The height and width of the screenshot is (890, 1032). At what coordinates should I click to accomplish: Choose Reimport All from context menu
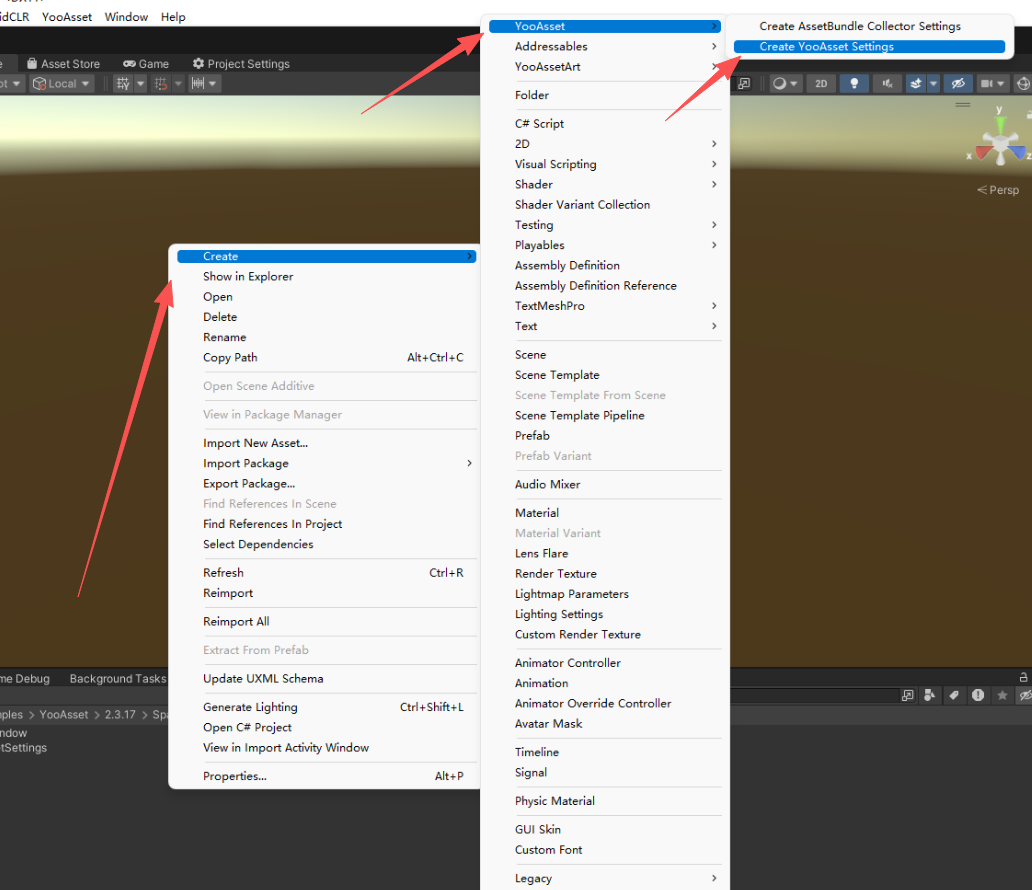(x=326, y=622)
